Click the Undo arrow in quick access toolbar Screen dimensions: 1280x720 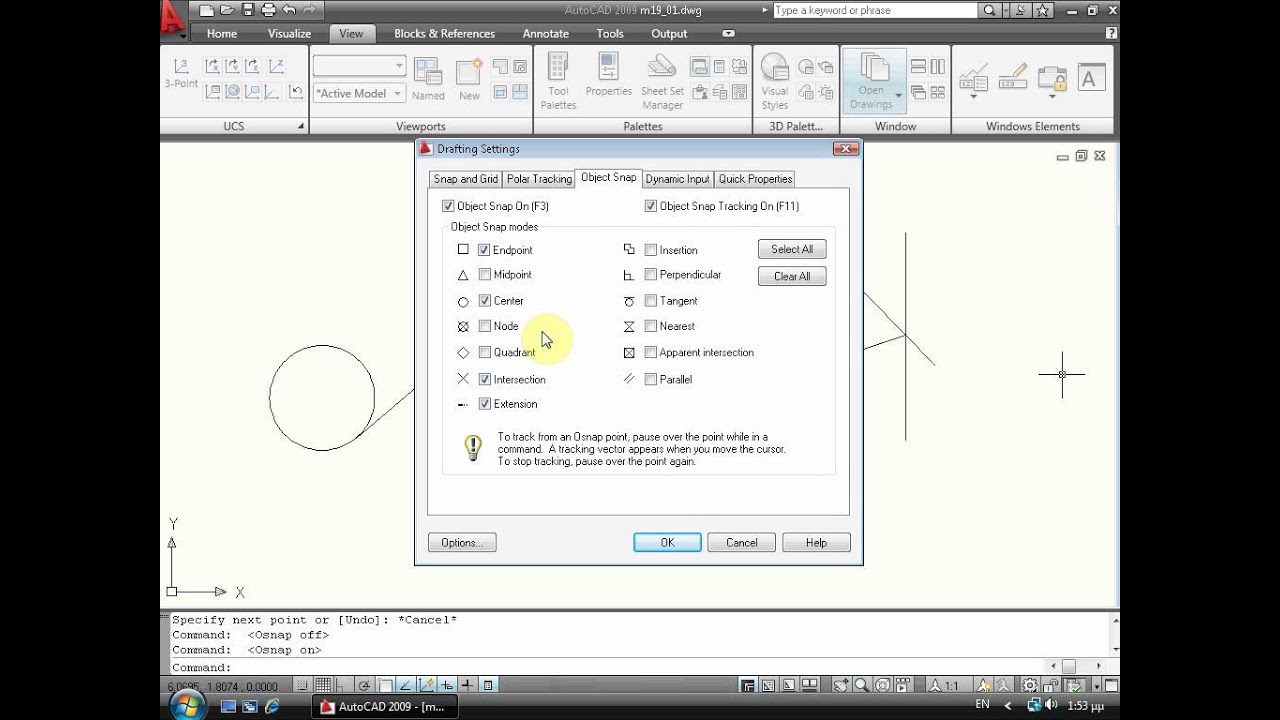(x=290, y=10)
